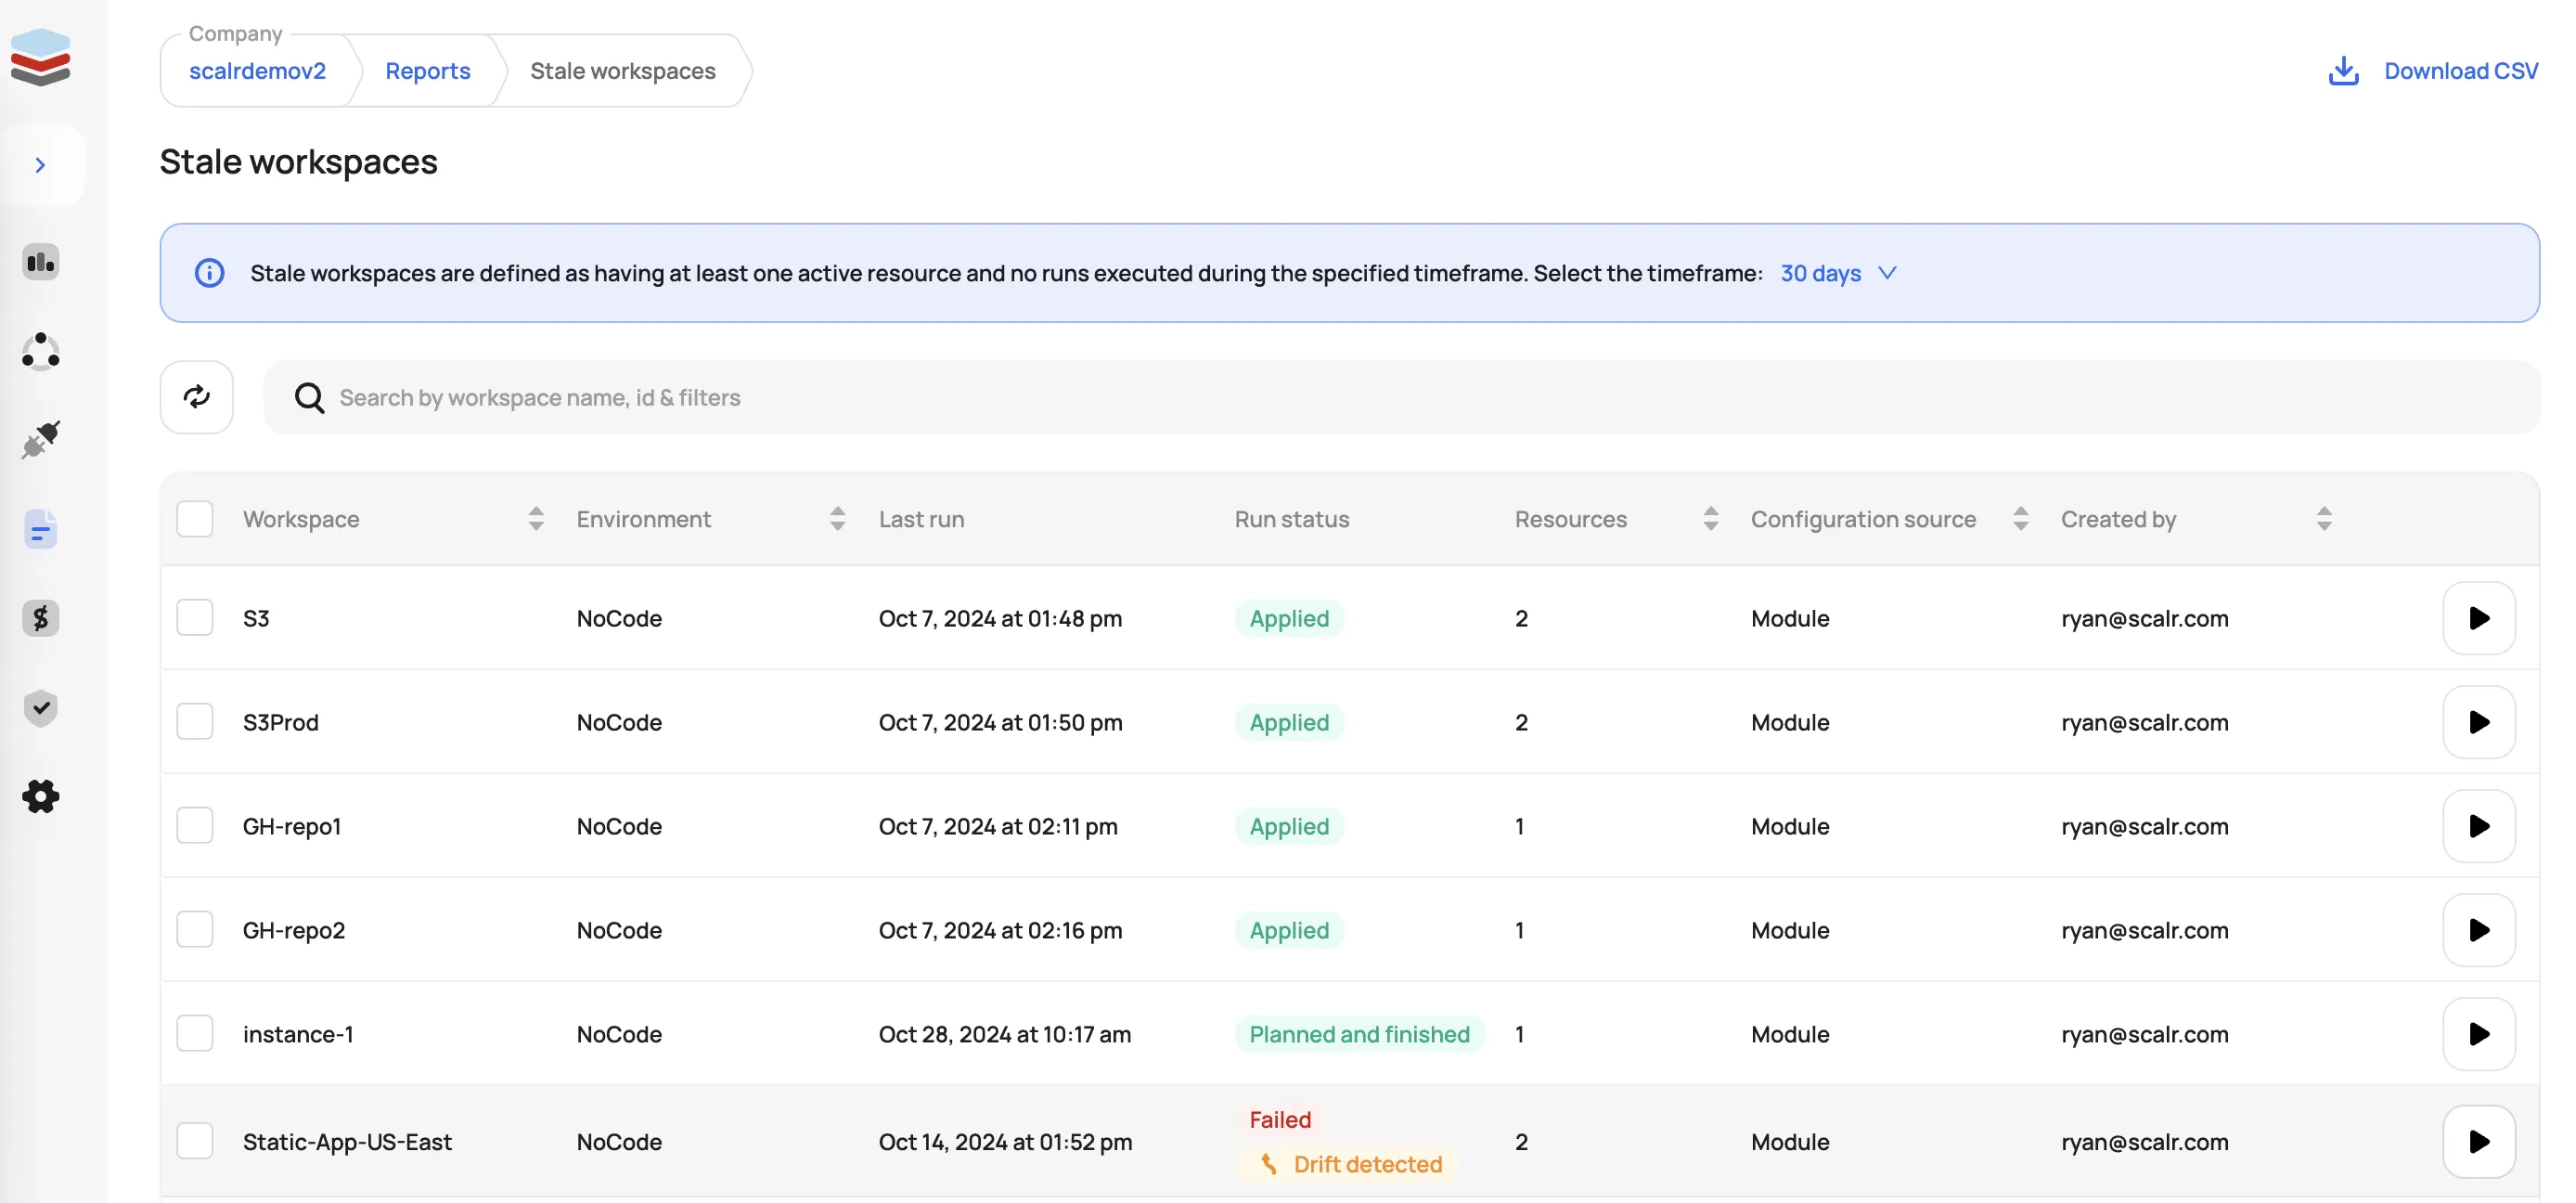Open the GH-repo1 workspace name
Viewport: 2576px width, 1203px height.
point(292,826)
